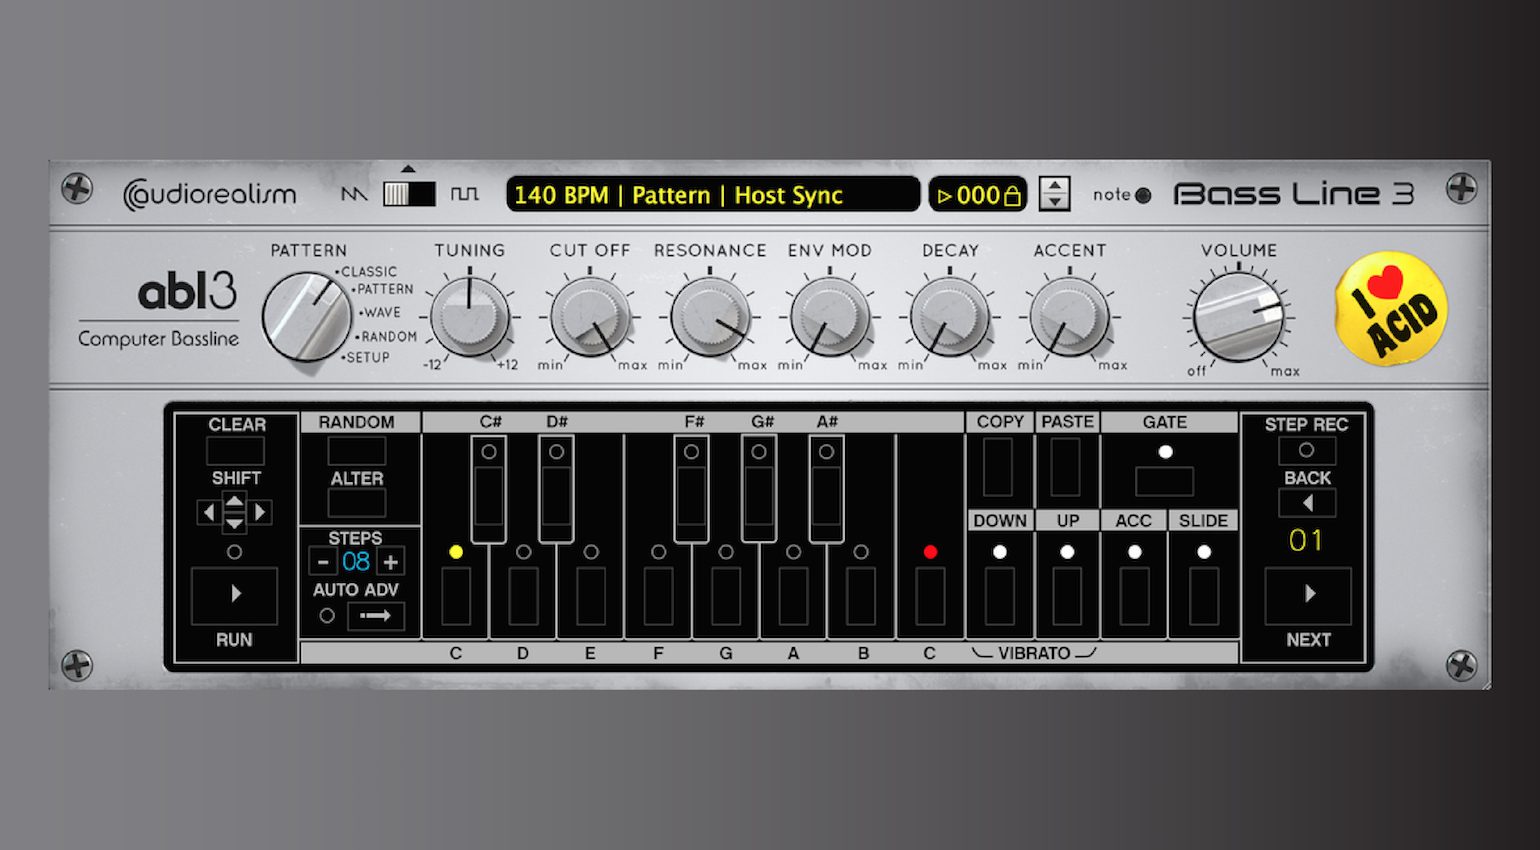1540x850 pixels.
Task: Decrease steps with the minus button
Action: pyautogui.click(x=322, y=562)
